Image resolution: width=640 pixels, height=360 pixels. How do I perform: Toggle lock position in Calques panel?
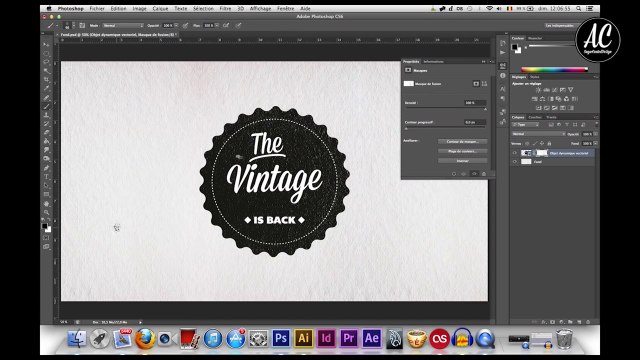[542, 144]
